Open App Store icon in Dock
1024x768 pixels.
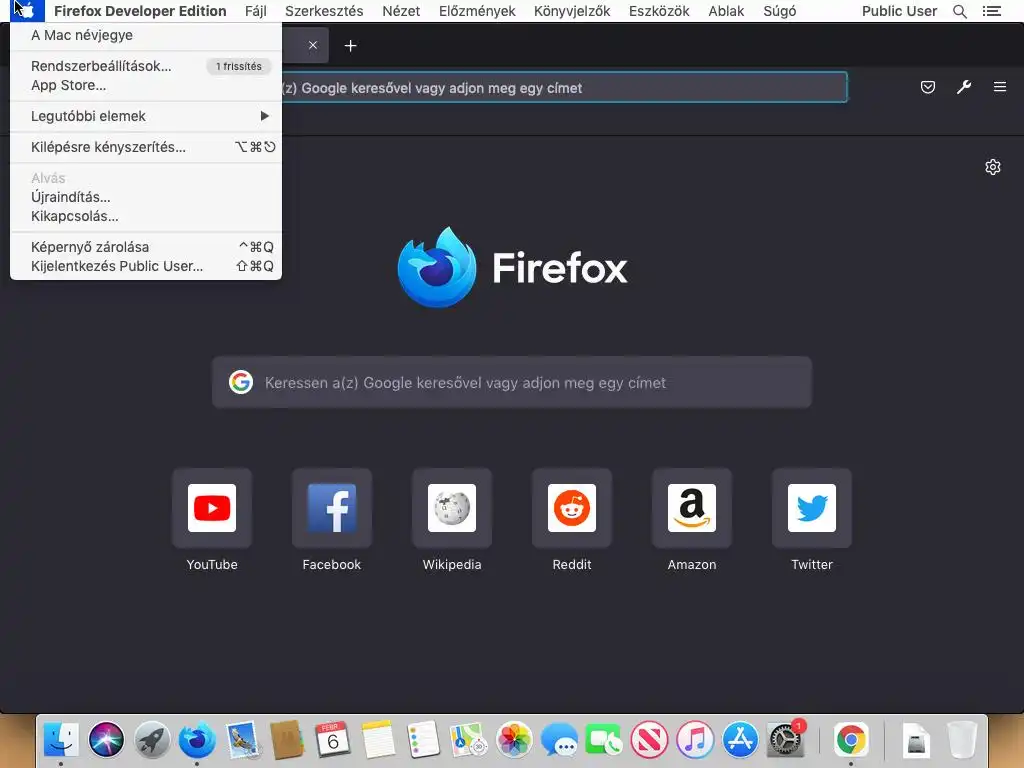(x=740, y=740)
